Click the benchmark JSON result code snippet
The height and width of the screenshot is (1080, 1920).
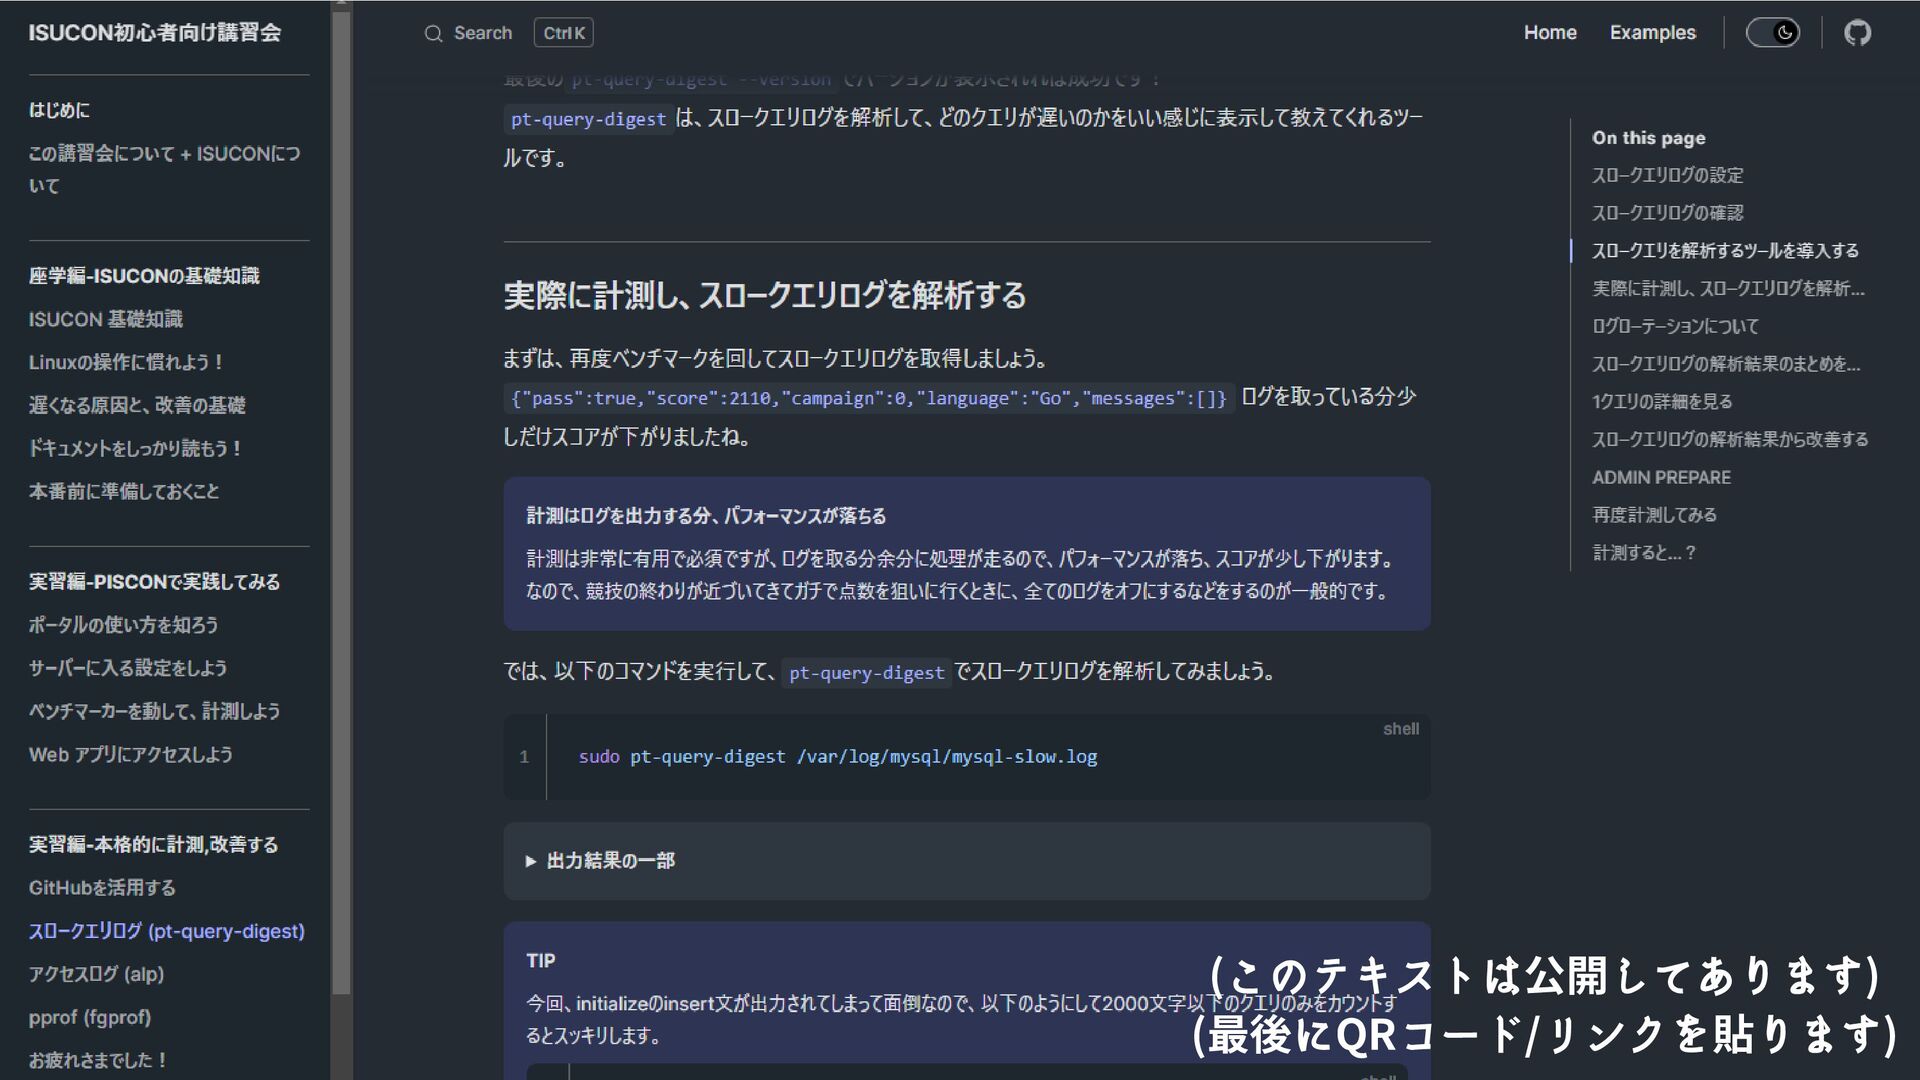868,398
